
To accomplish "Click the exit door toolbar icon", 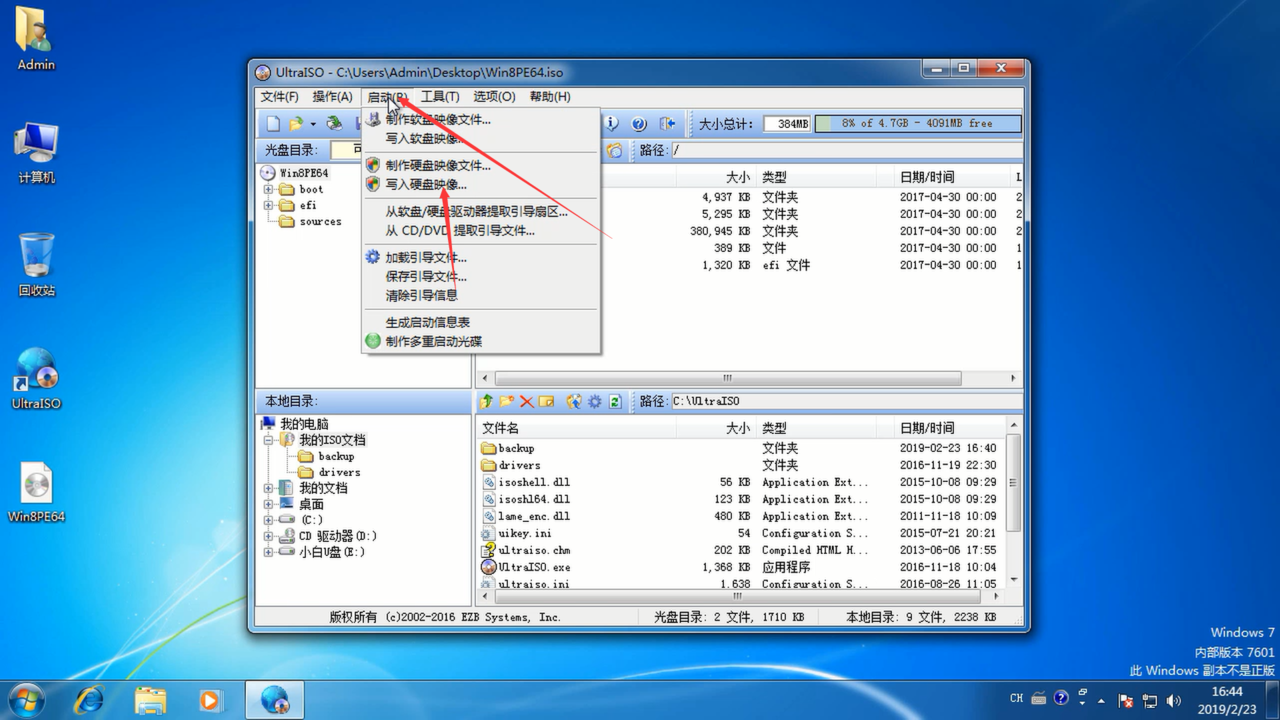I will [667, 124].
